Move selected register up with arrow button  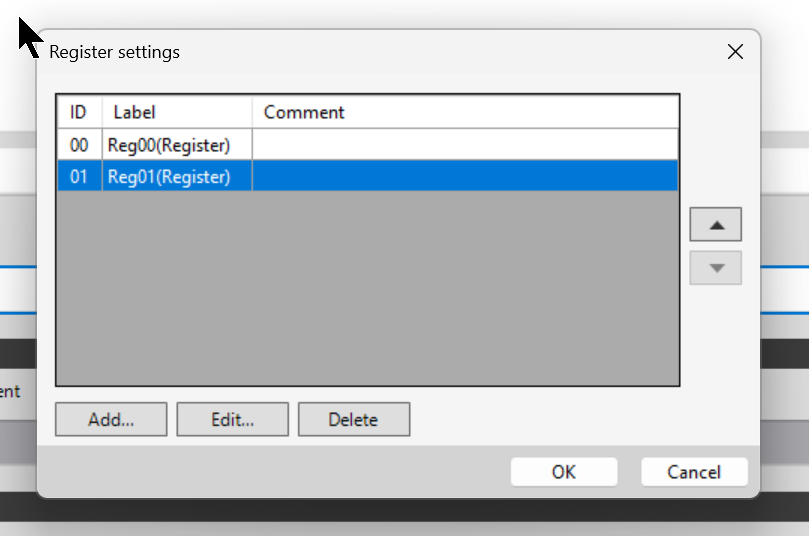click(716, 224)
